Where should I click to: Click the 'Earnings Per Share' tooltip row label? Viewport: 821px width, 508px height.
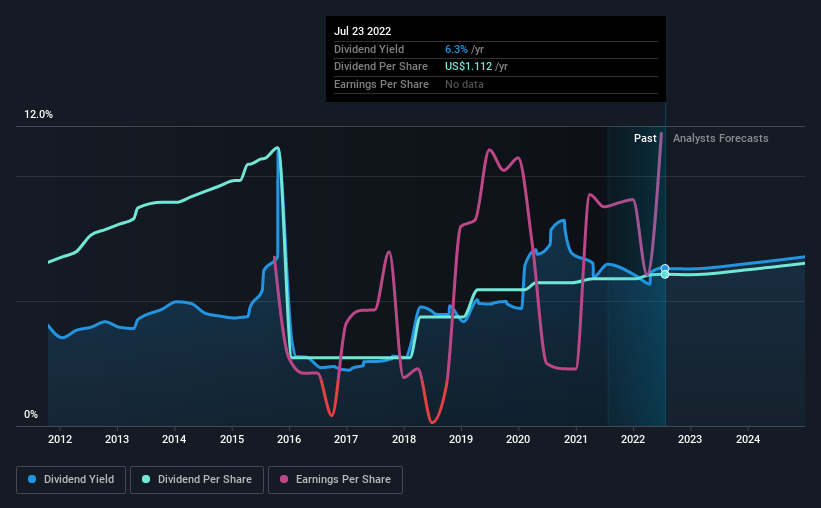pos(381,84)
